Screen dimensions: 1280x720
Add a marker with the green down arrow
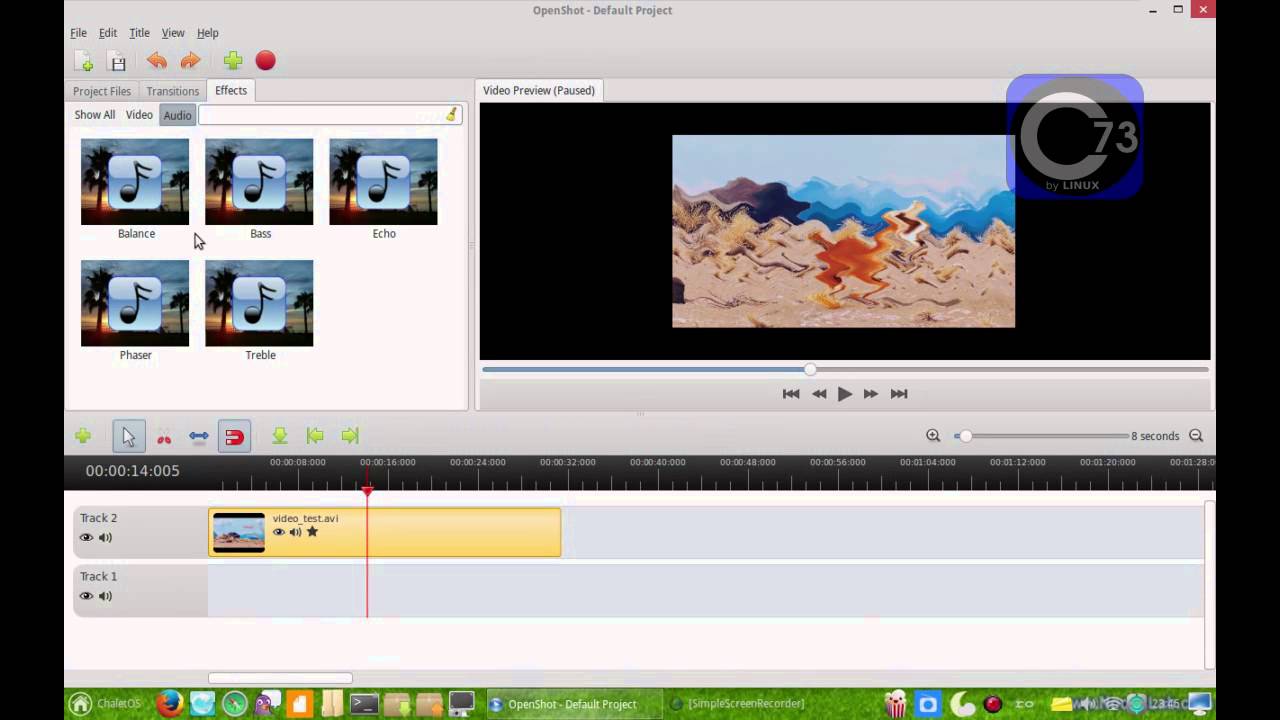(x=280, y=436)
